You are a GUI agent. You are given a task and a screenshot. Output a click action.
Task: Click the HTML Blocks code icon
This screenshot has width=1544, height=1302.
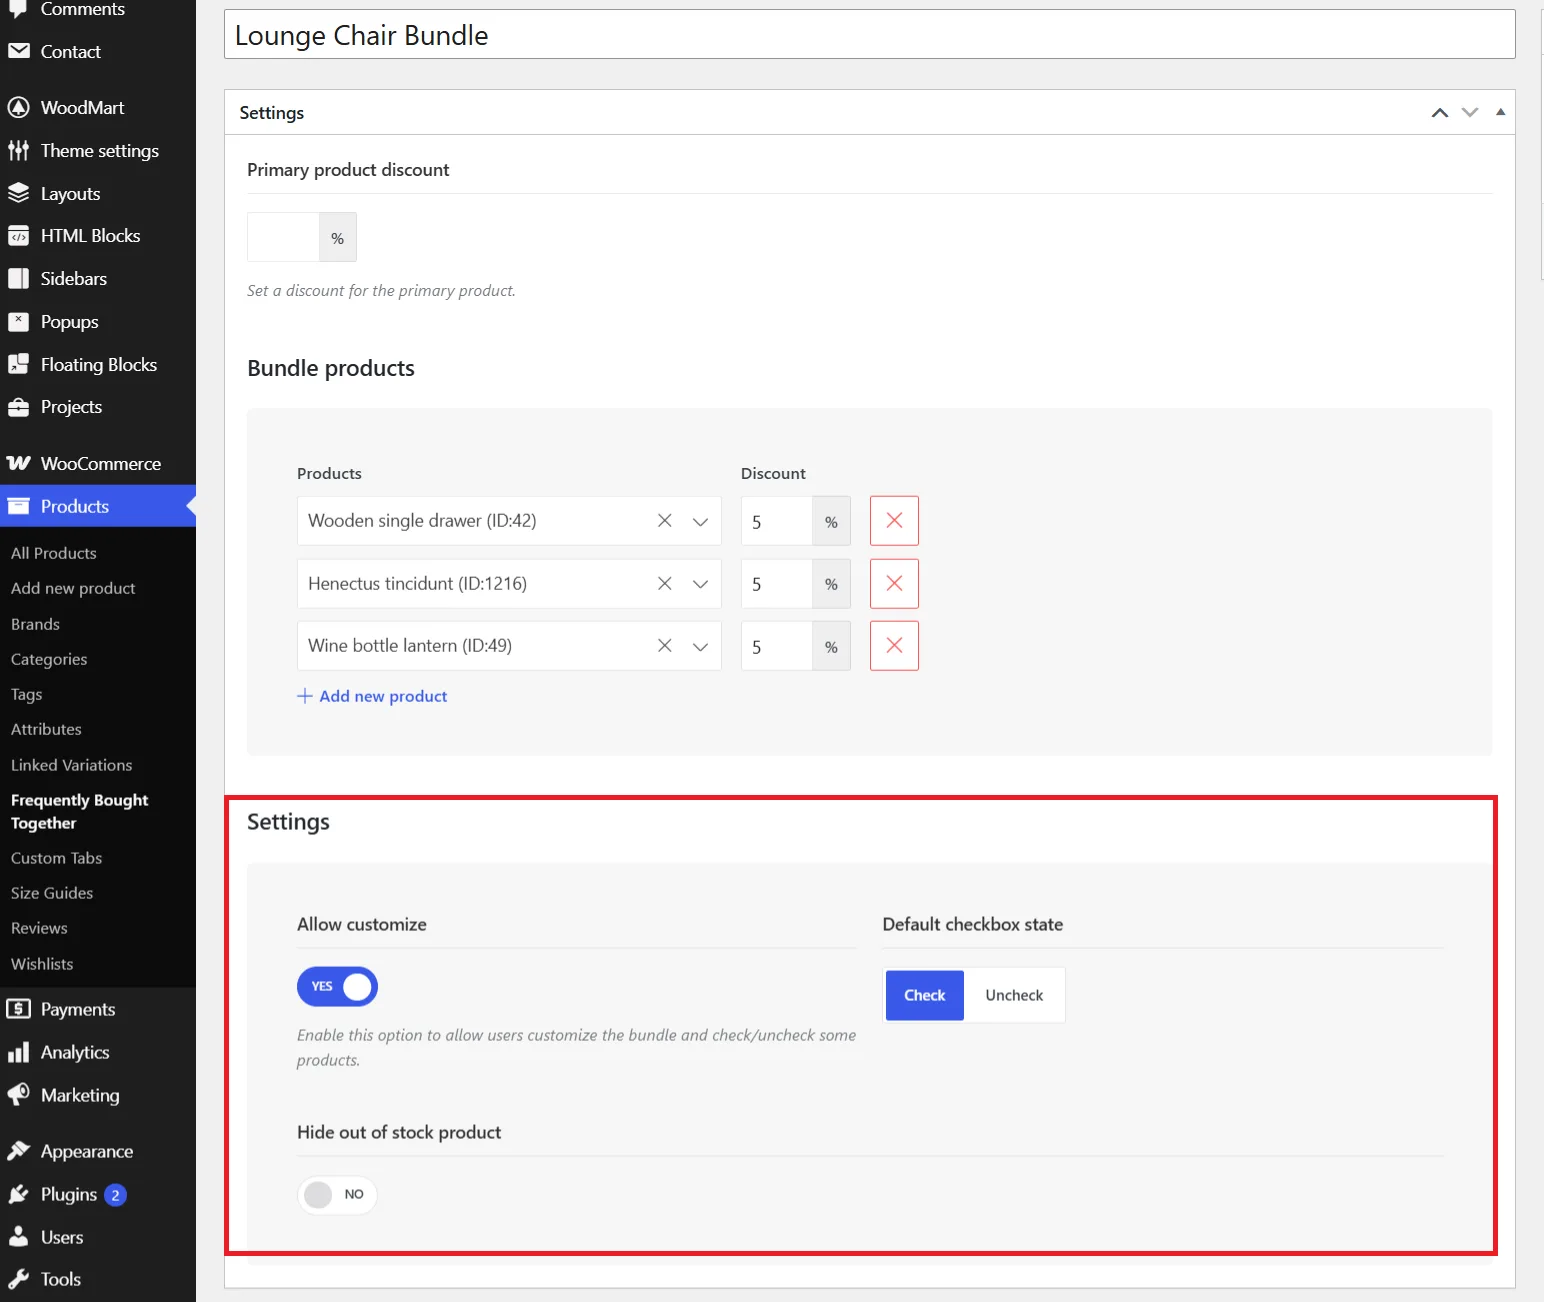point(18,236)
